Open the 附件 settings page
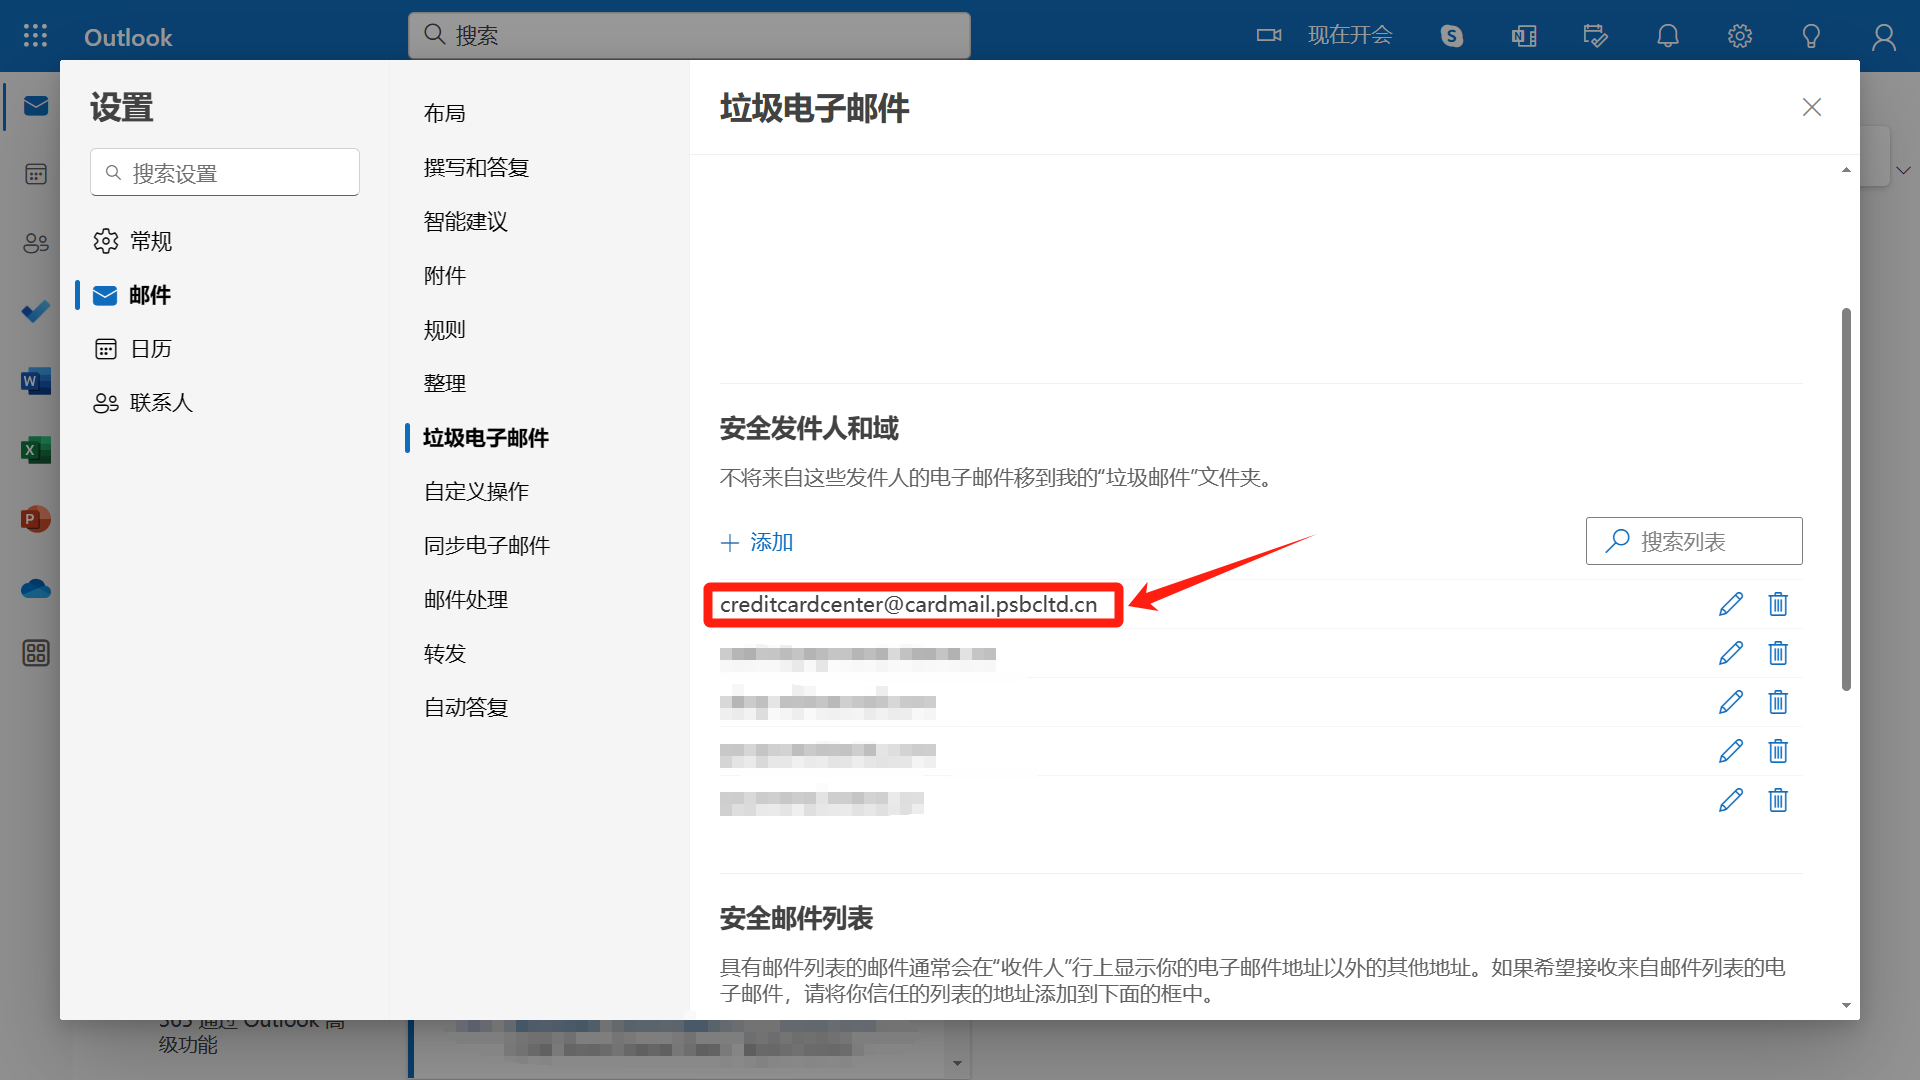 [x=445, y=275]
